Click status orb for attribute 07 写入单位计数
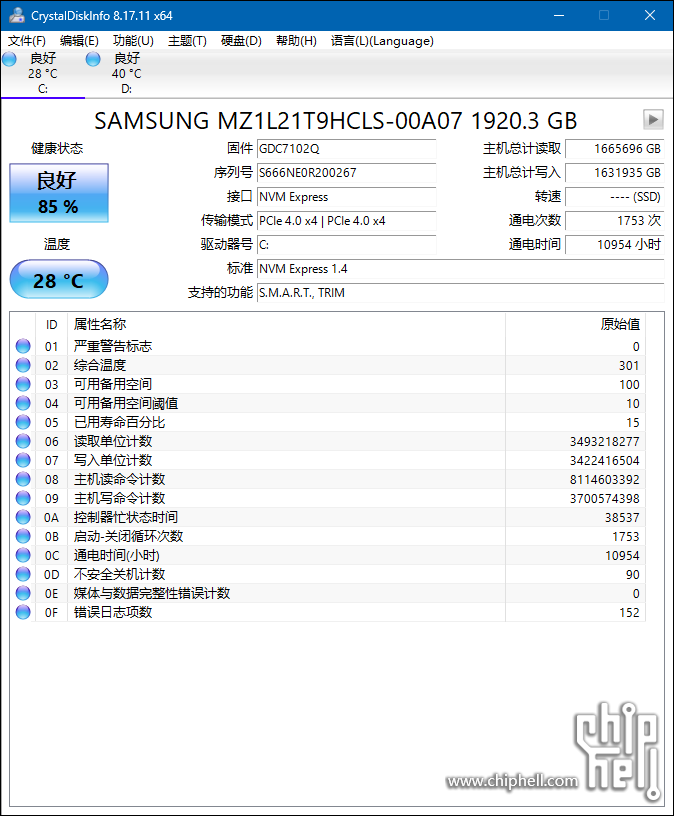The height and width of the screenshot is (816, 674). coord(23,460)
